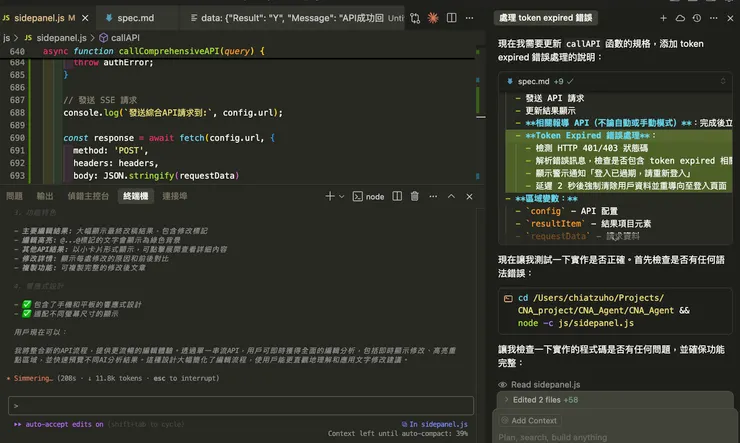Switch to the 連接埠 panel tab
Viewport: 740px width, 443px height.
pyautogui.click(x=175, y=196)
